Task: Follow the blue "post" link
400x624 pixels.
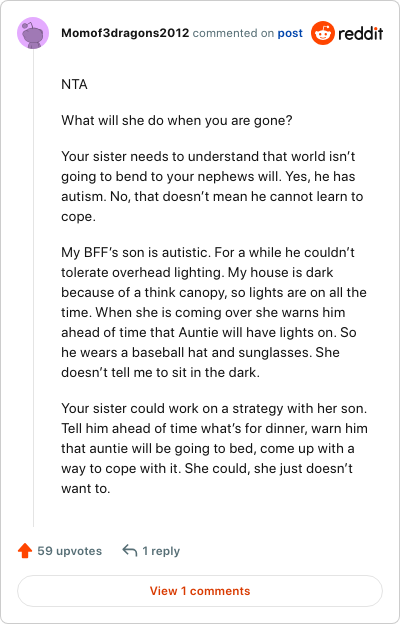Action: [x=290, y=33]
